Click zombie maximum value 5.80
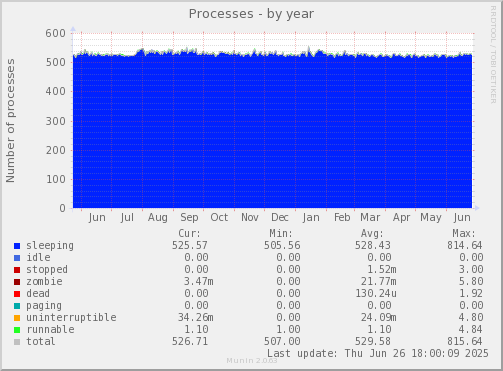Viewport: 503px width, 371px height. 471,281
